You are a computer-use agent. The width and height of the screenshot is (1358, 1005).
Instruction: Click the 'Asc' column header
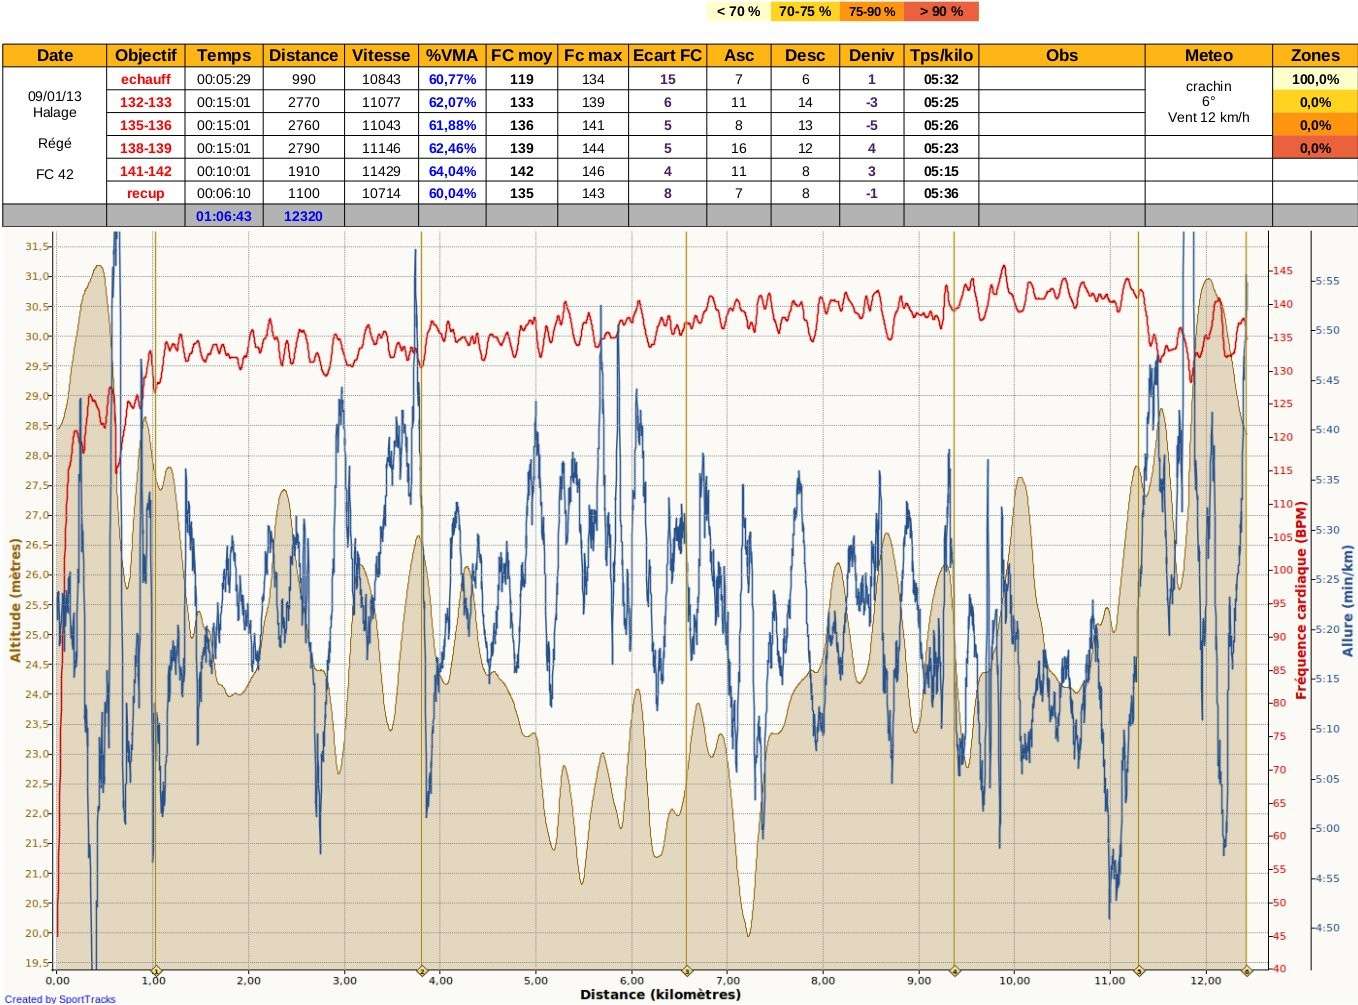coord(739,55)
